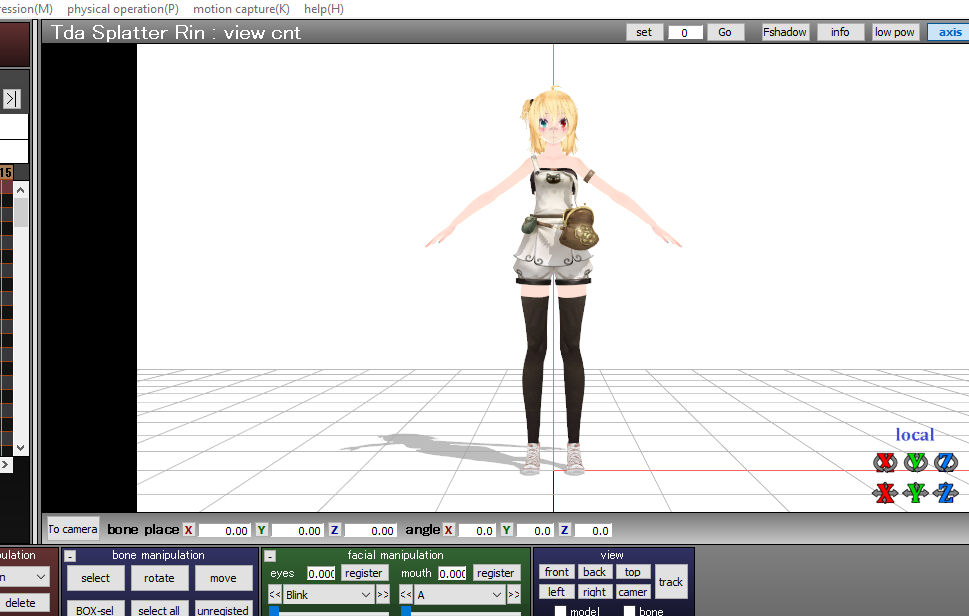Click the bone place X value field
The image size is (969, 616).
point(224,530)
